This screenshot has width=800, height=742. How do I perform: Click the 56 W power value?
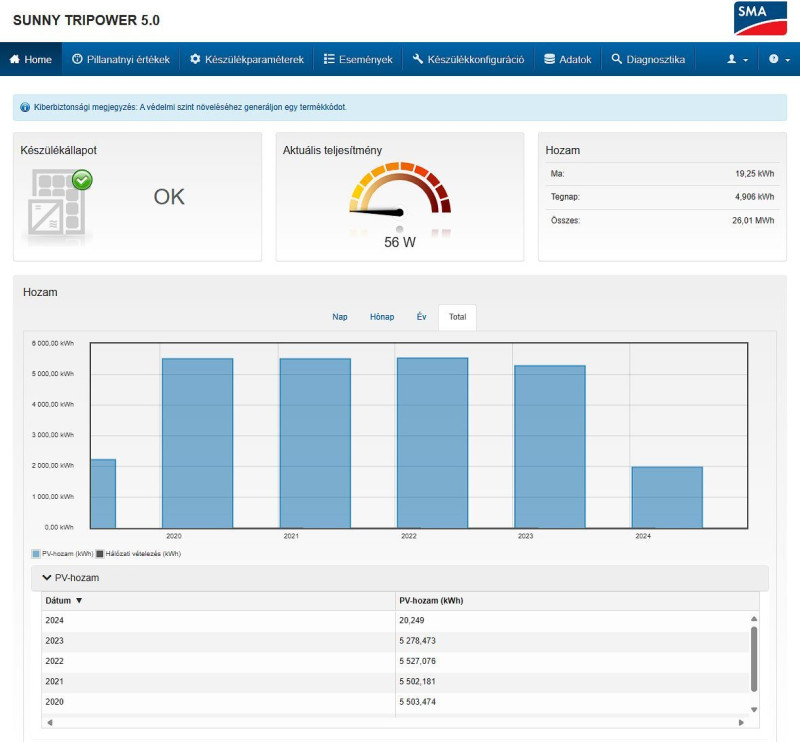tap(400, 242)
